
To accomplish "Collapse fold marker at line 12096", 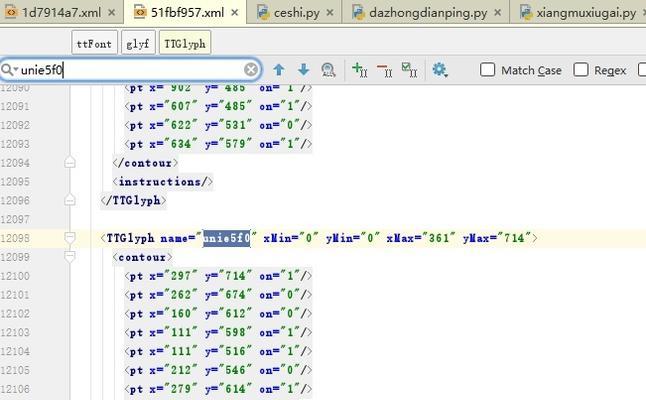I will pos(70,200).
